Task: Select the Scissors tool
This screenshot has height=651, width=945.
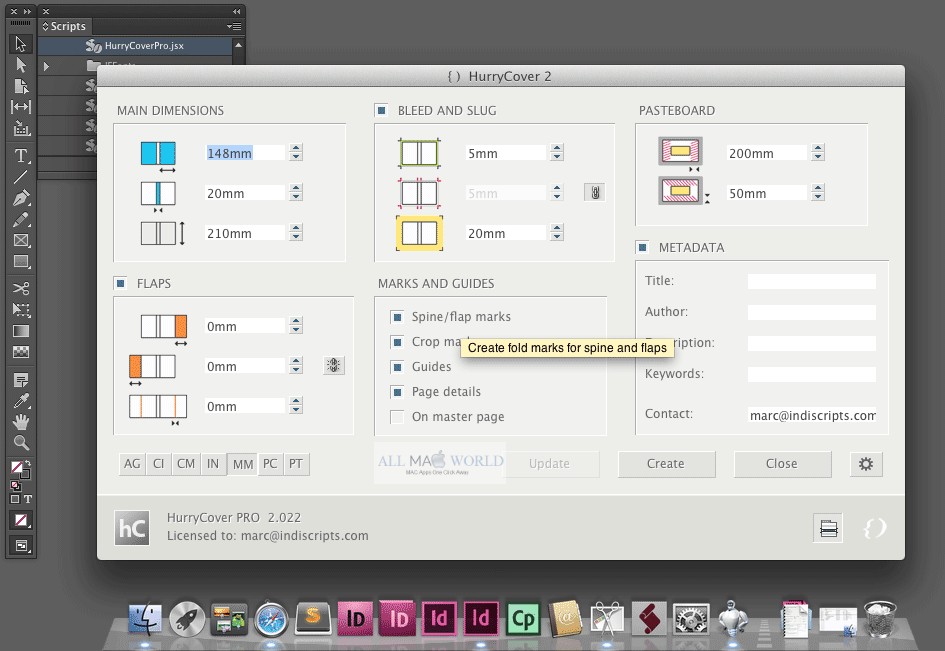Action: (20, 288)
